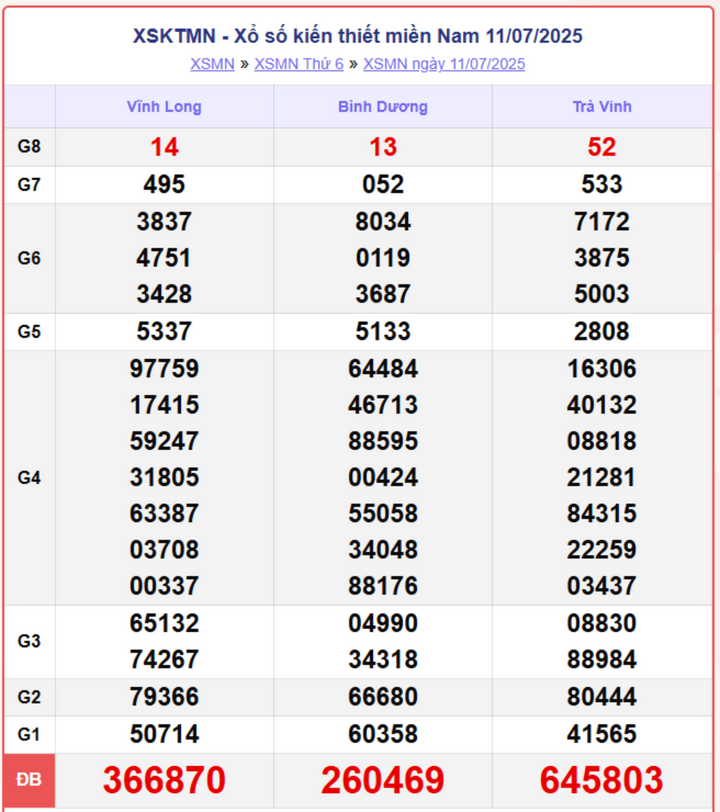This screenshot has width=720, height=812.
Task: Click the page title XSKTMN heading
Action: [357, 36]
